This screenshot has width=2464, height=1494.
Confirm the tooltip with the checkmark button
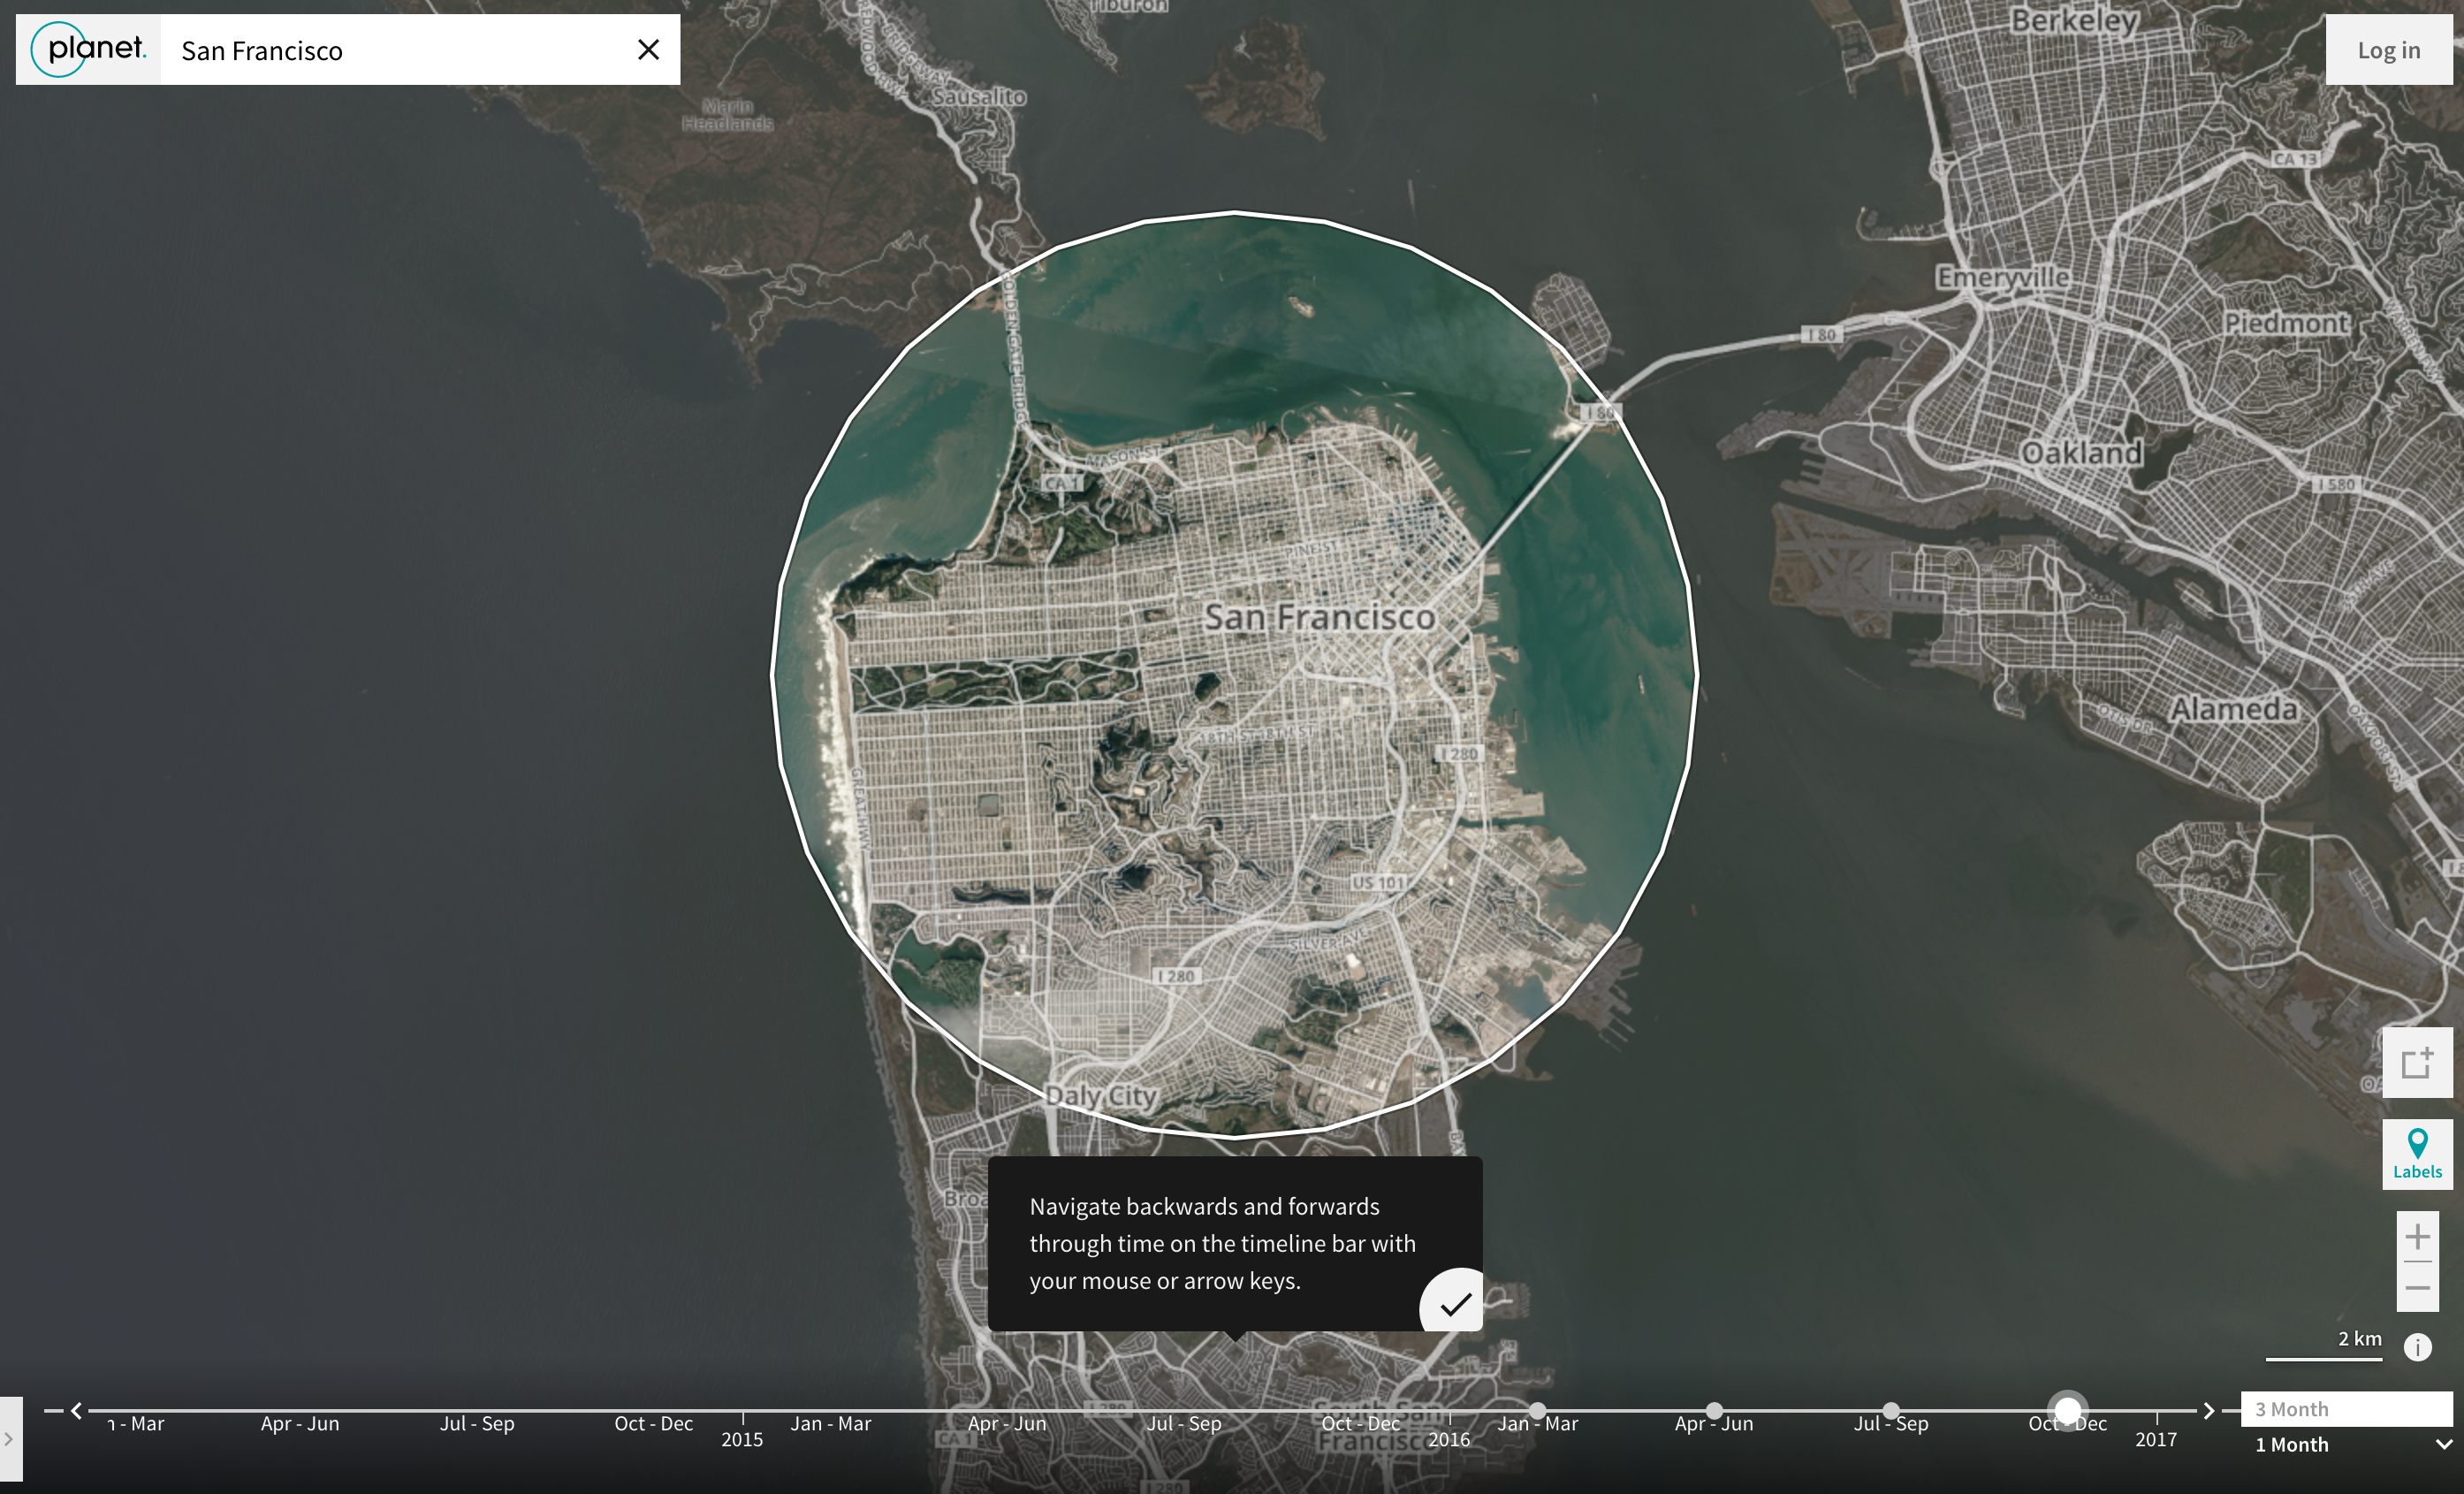pyautogui.click(x=1455, y=1303)
